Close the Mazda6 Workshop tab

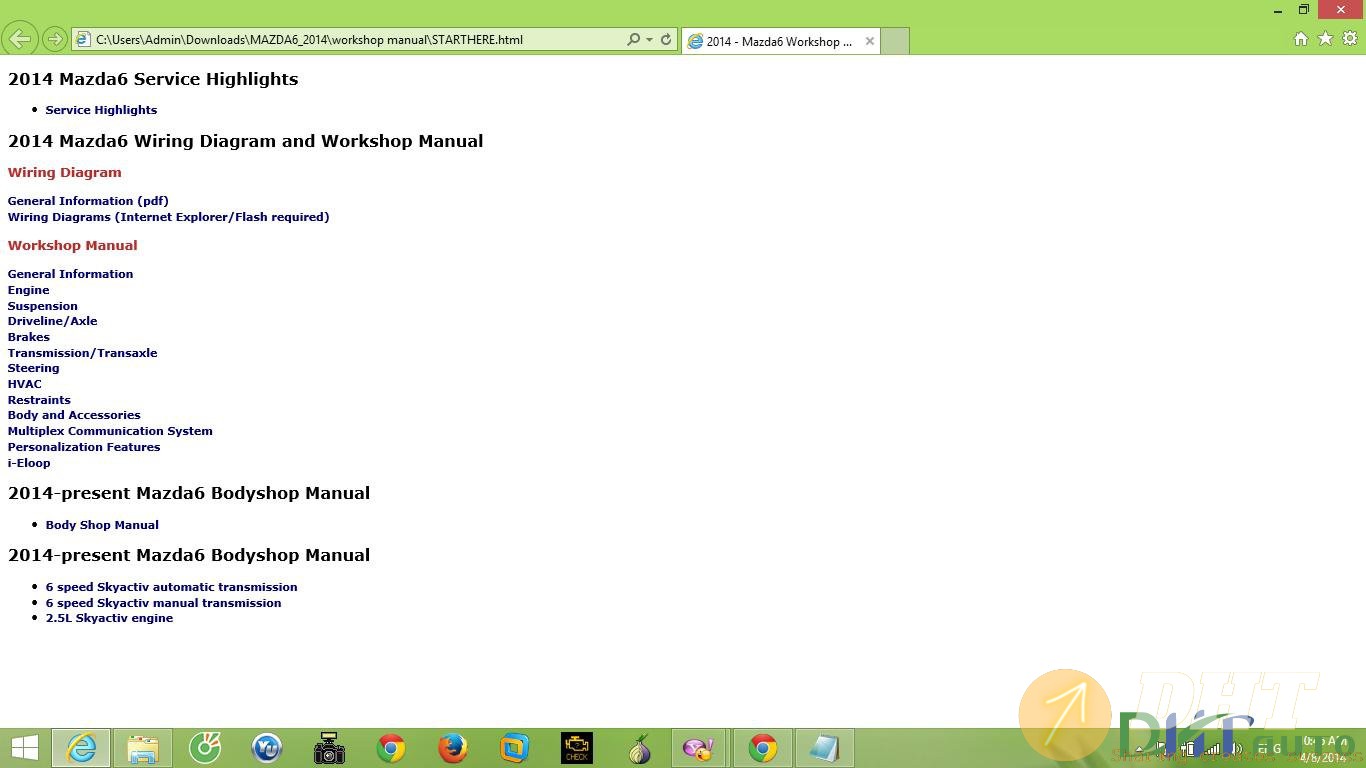[x=870, y=41]
